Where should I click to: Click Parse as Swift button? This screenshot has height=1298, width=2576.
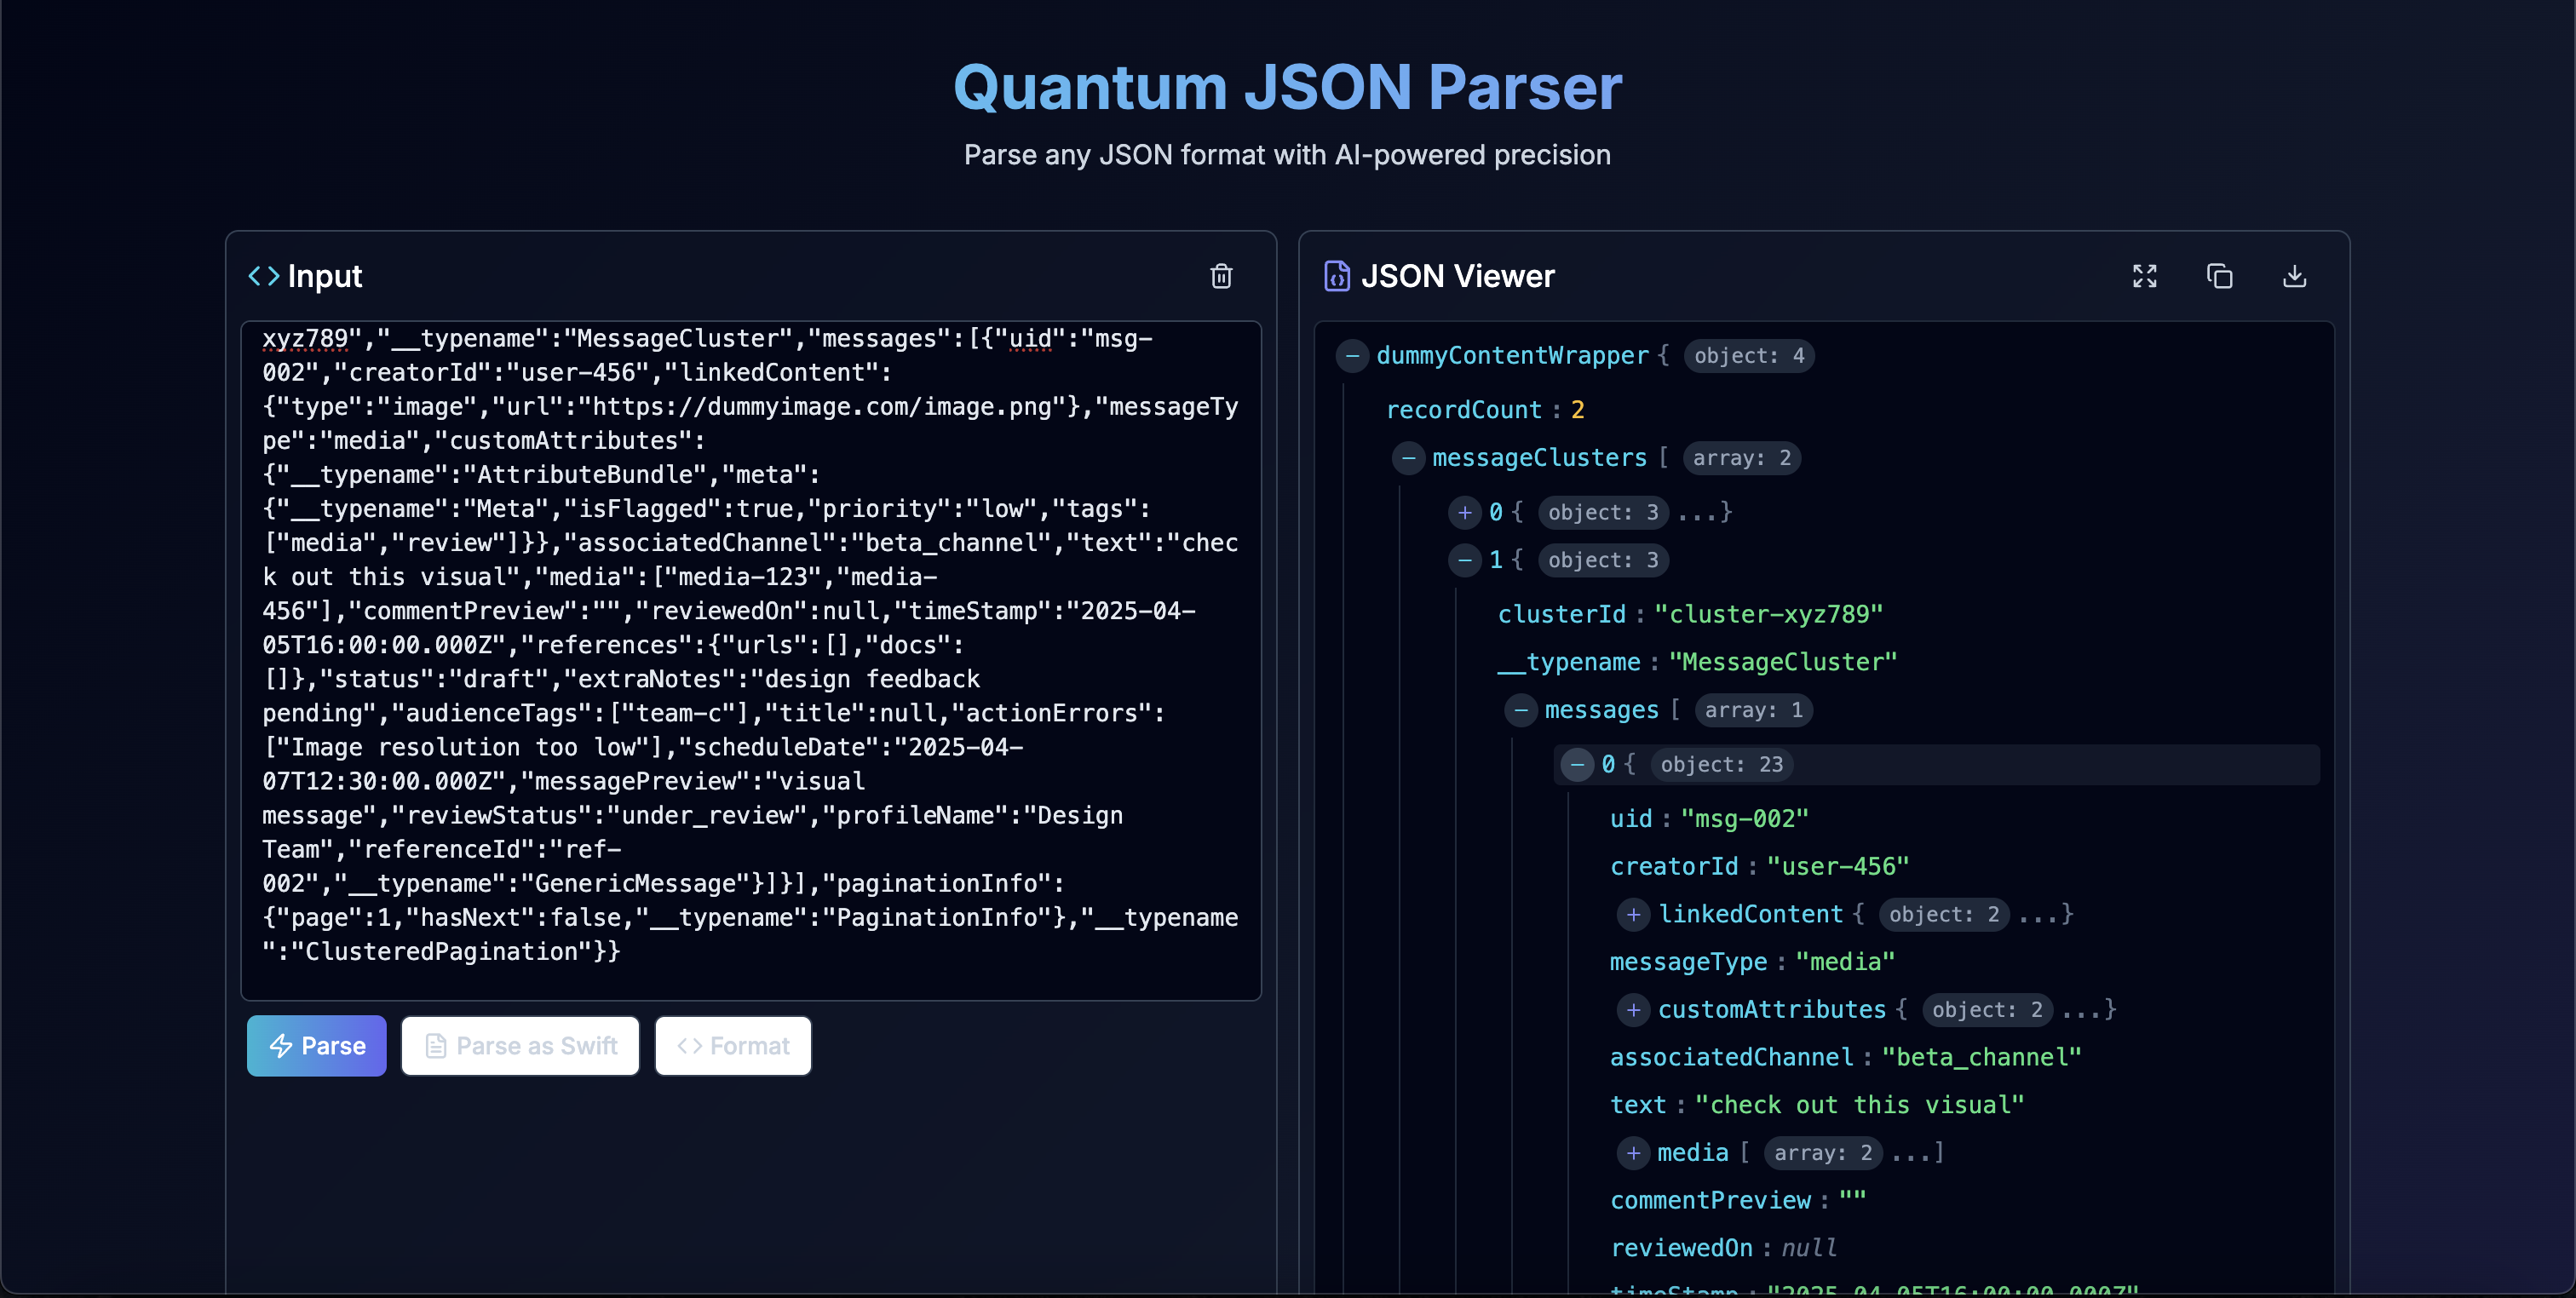(520, 1046)
